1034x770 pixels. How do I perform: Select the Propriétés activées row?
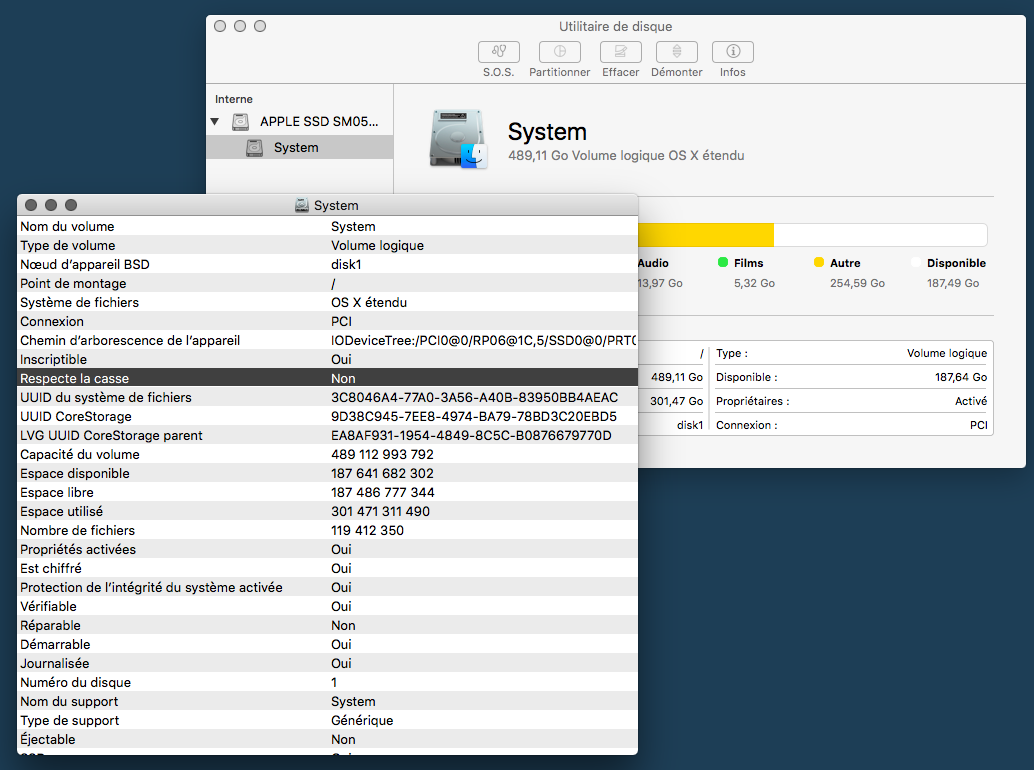[327, 549]
